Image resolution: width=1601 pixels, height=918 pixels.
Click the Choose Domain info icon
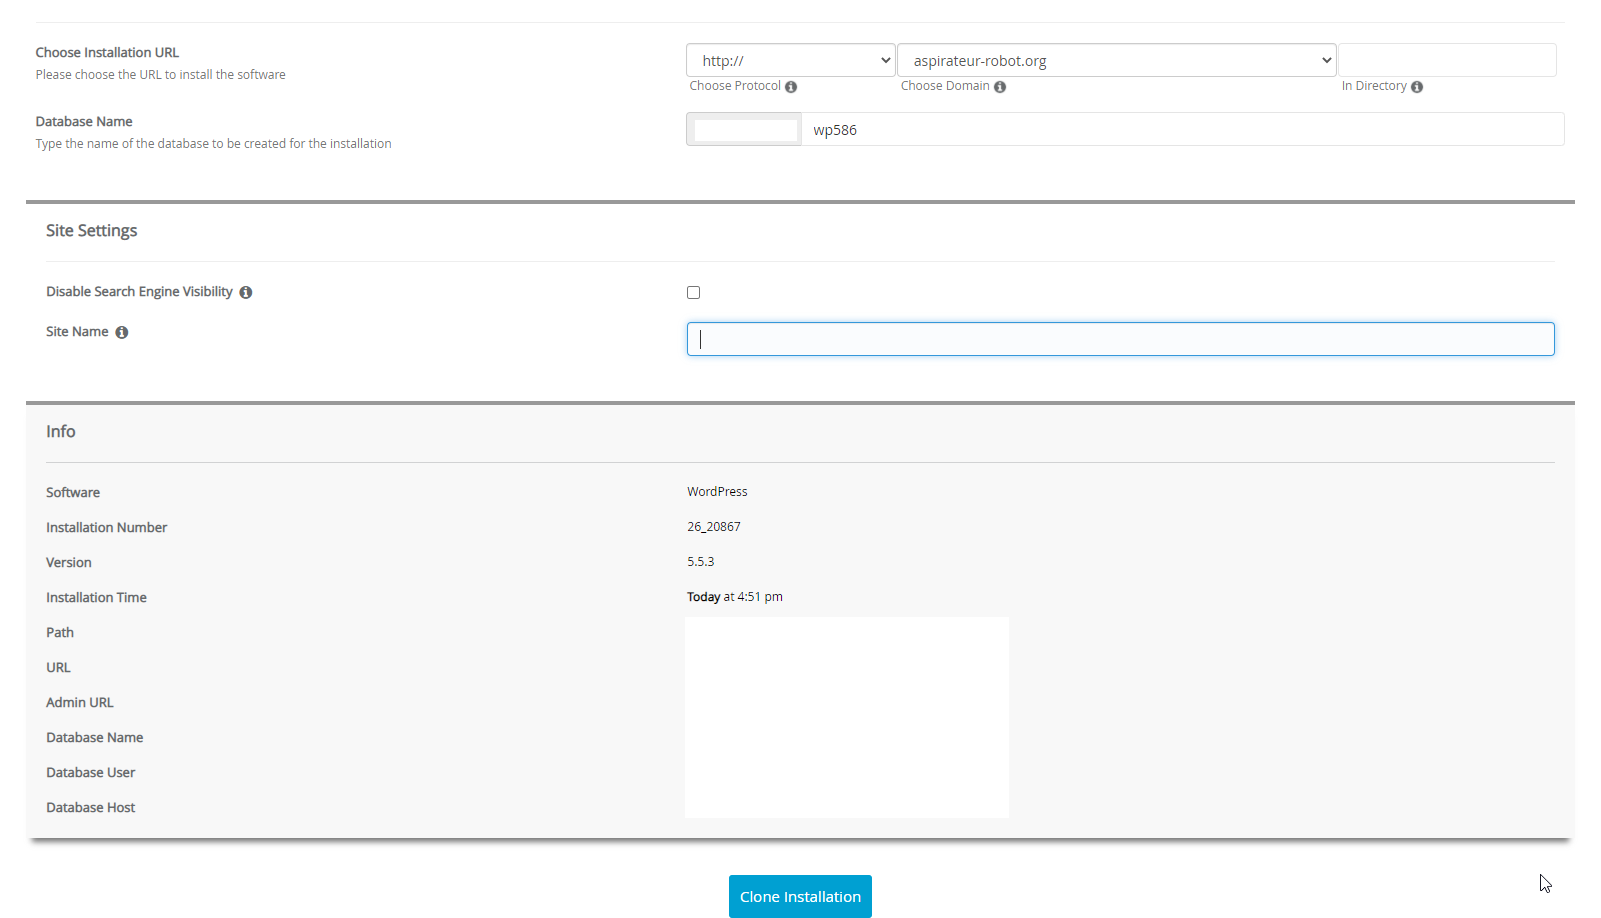click(x=1000, y=87)
